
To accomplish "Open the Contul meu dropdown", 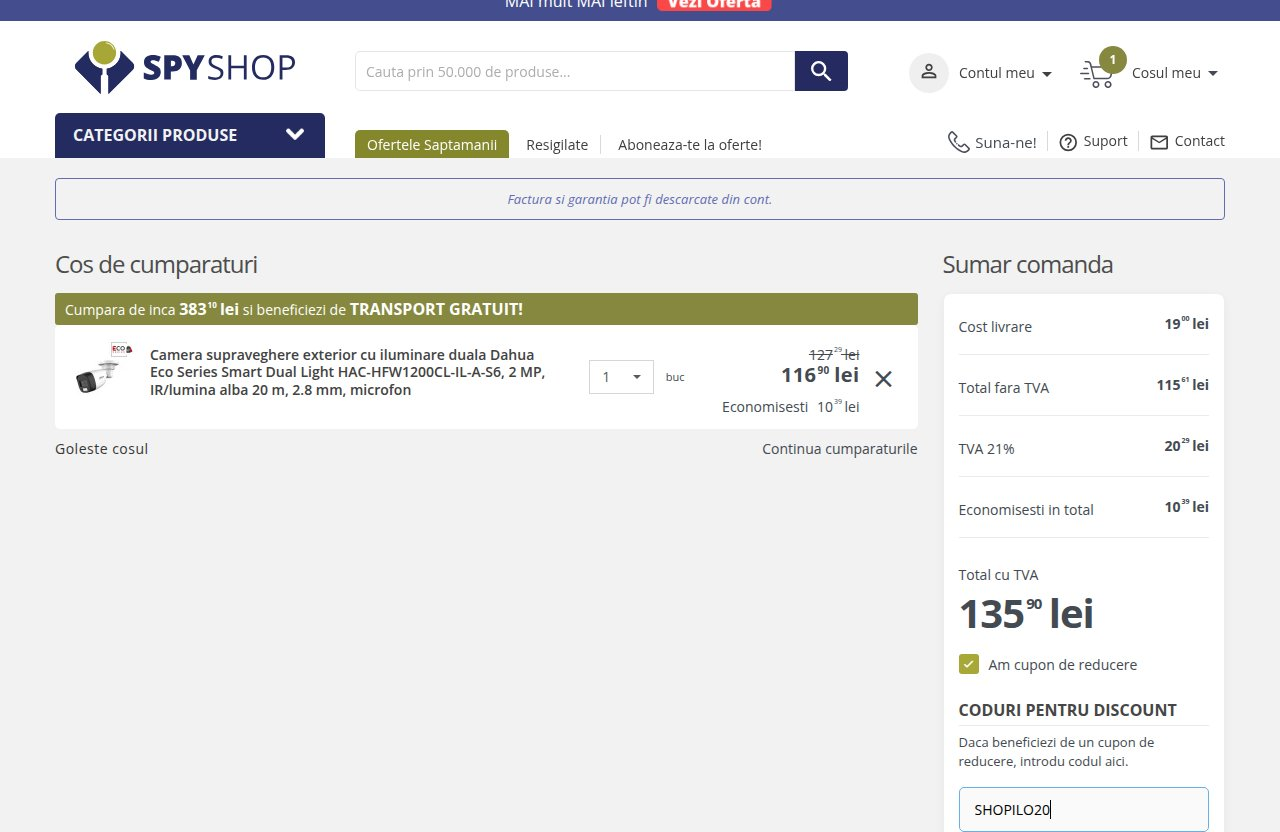I will pyautogui.click(x=1005, y=73).
